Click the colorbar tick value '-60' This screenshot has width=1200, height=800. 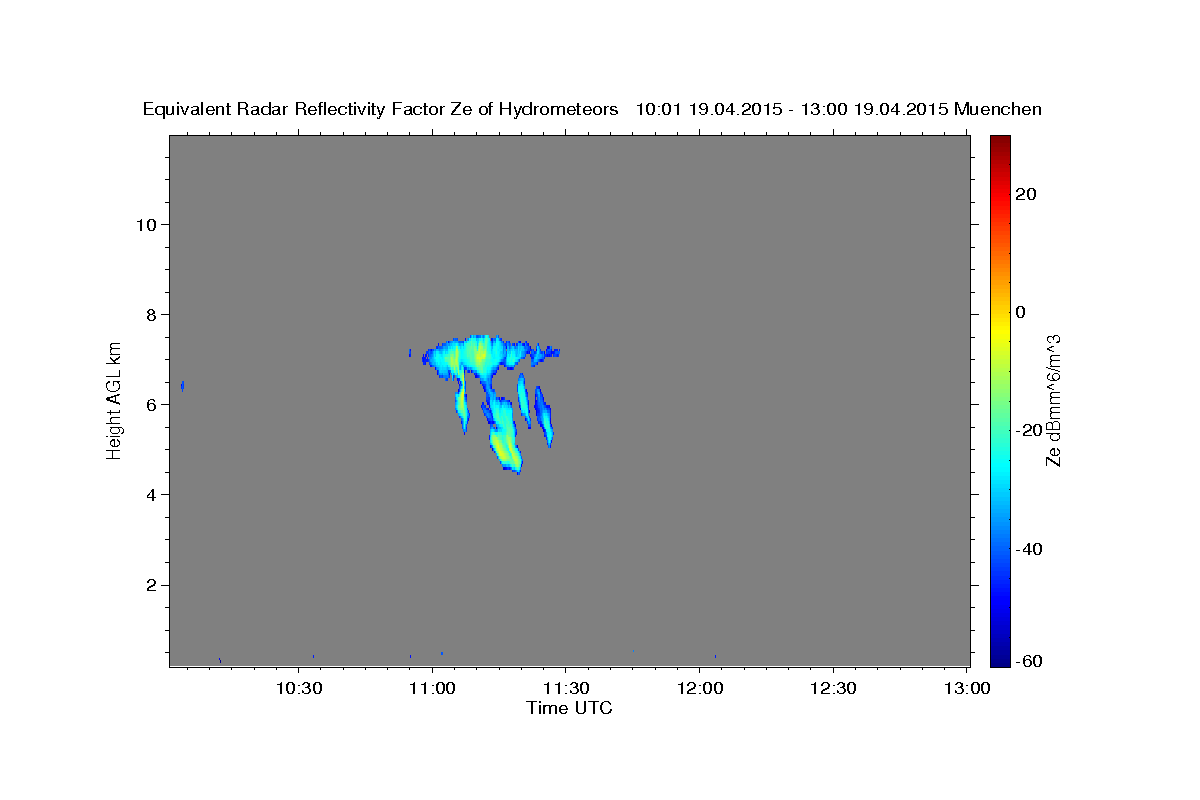point(1027,661)
